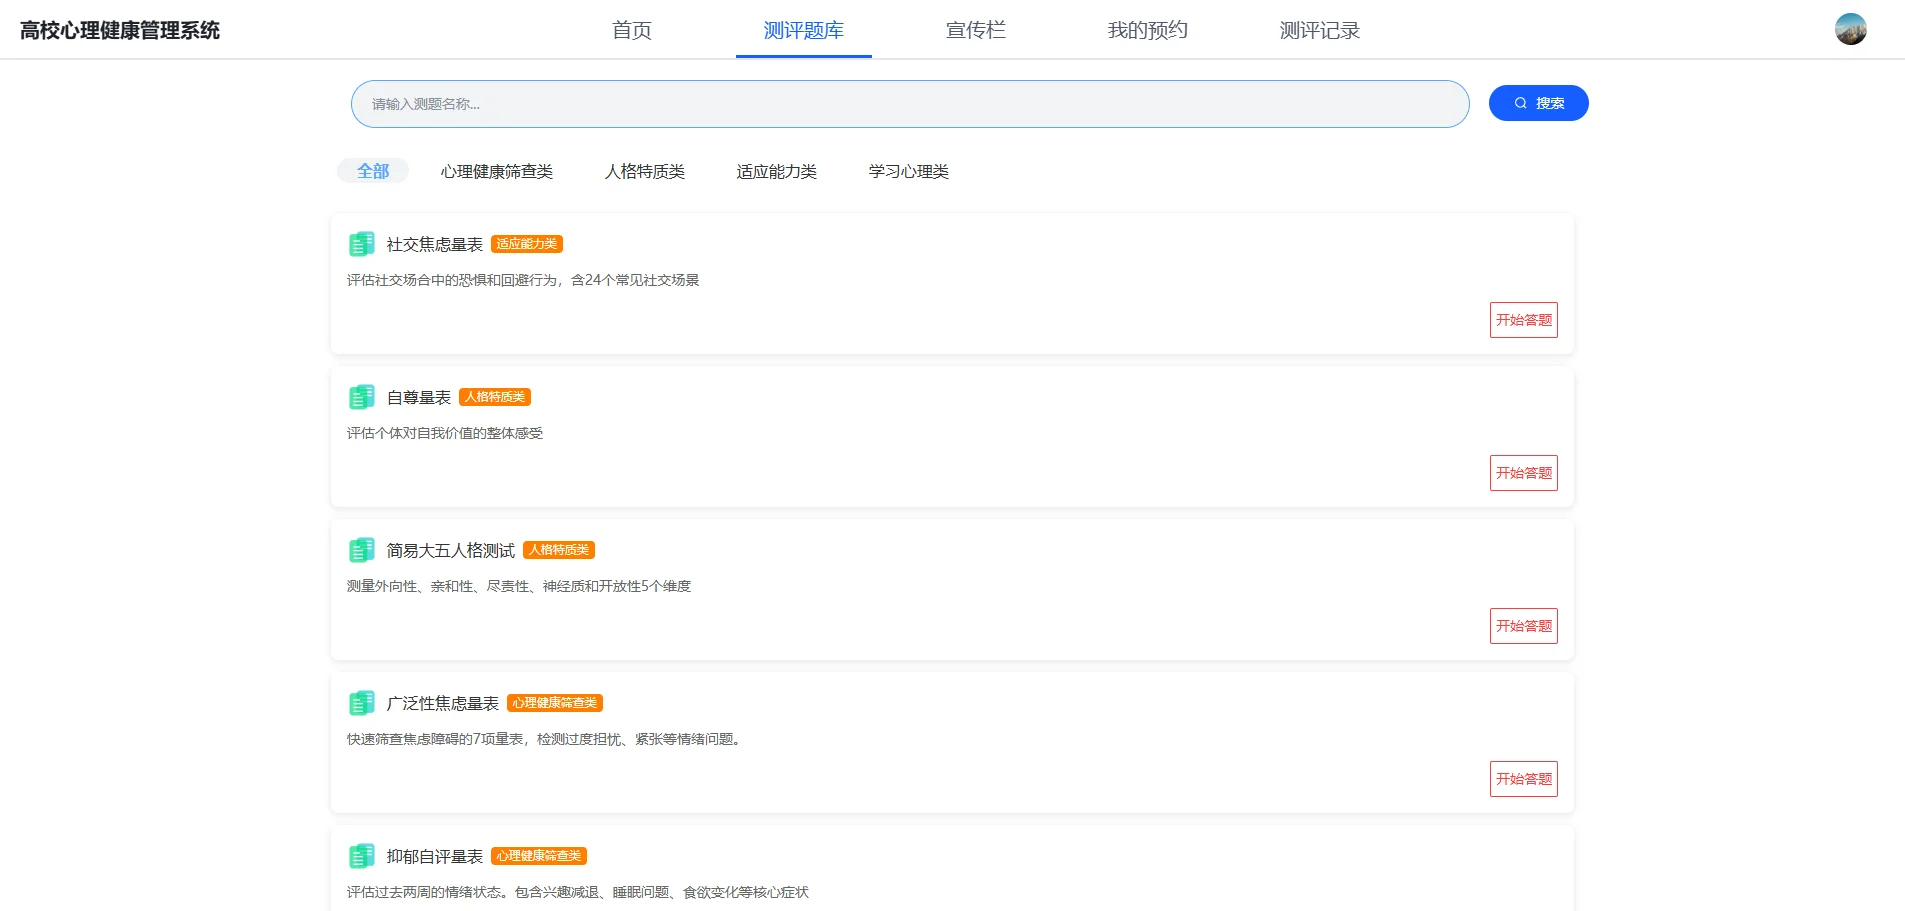1905x911 pixels.
Task: Click the green document icon beside 自尊量表
Action: pos(362,396)
